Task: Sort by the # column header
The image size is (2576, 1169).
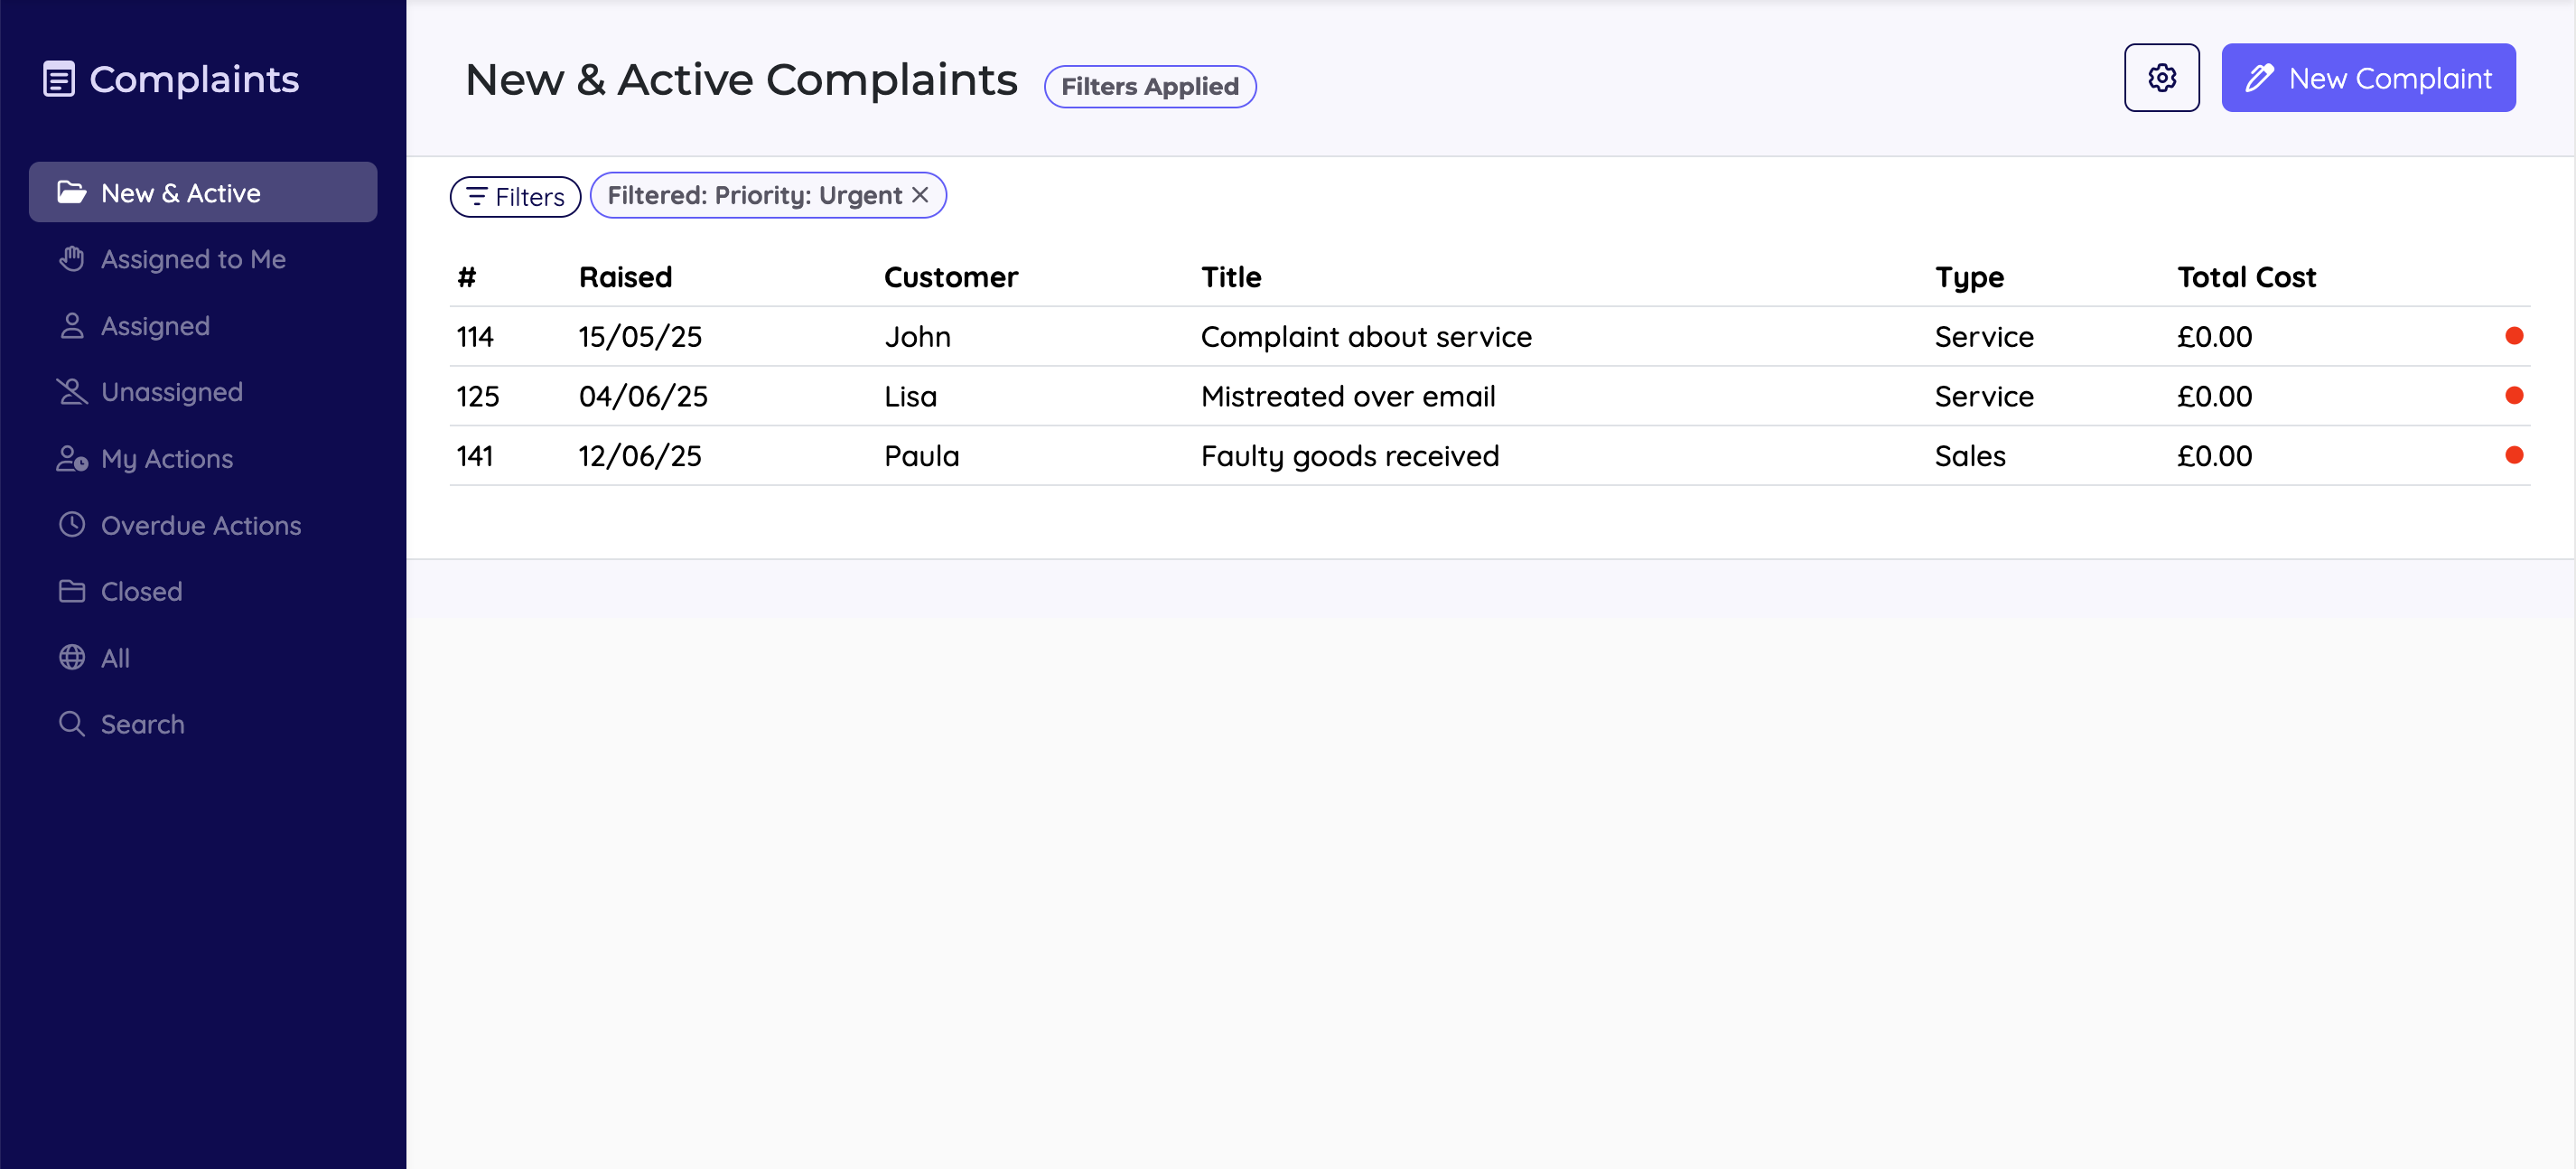Action: click(466, 277)
